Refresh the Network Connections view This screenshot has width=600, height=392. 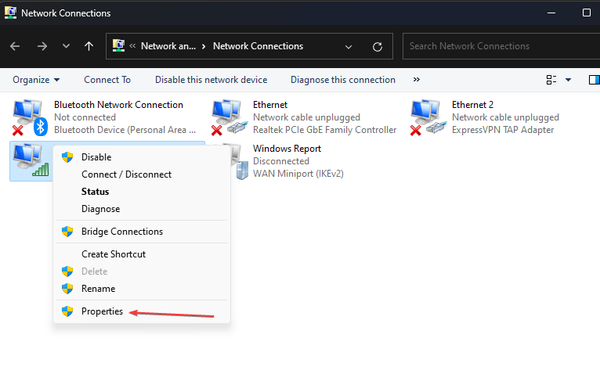coord(377,47)
